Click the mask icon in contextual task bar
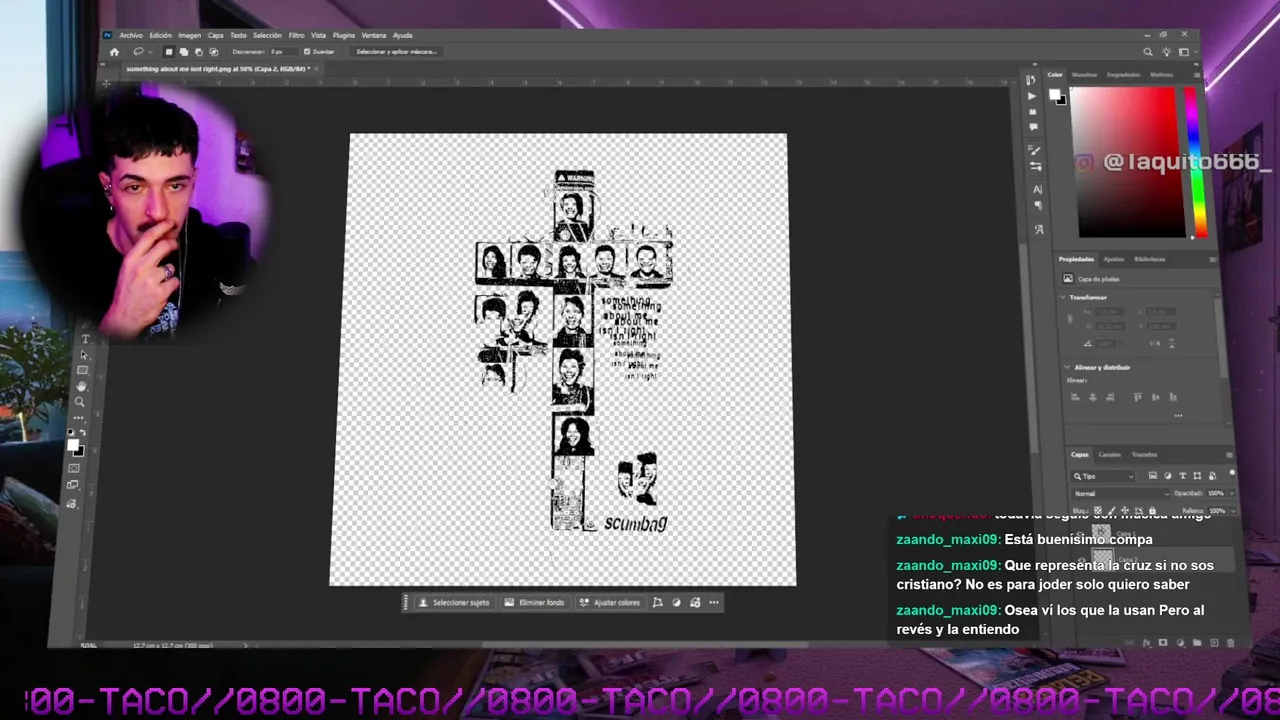The width and height of the screenshot is (1280, 720). coord(657,602)
